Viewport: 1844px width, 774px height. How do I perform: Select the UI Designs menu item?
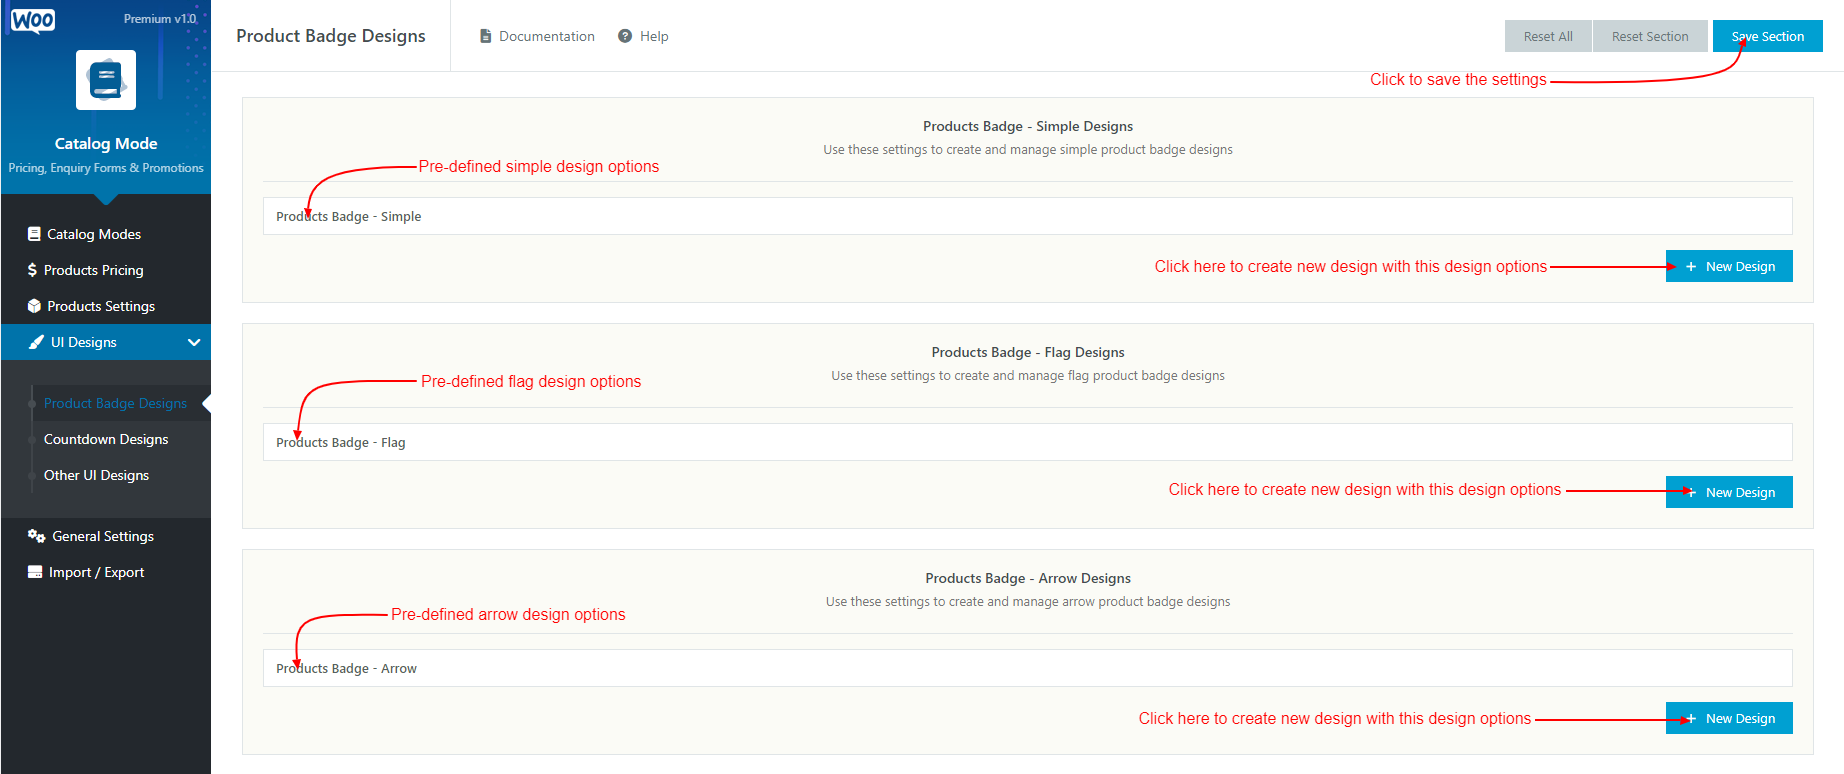(106, 342)
